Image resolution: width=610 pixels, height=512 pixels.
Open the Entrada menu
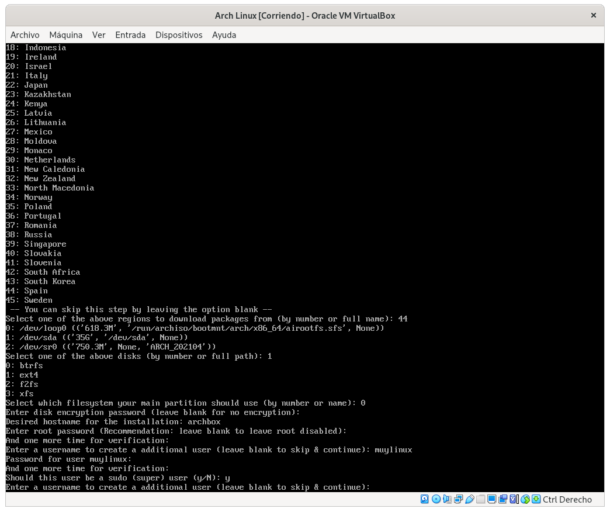click(x=130, y=35)
